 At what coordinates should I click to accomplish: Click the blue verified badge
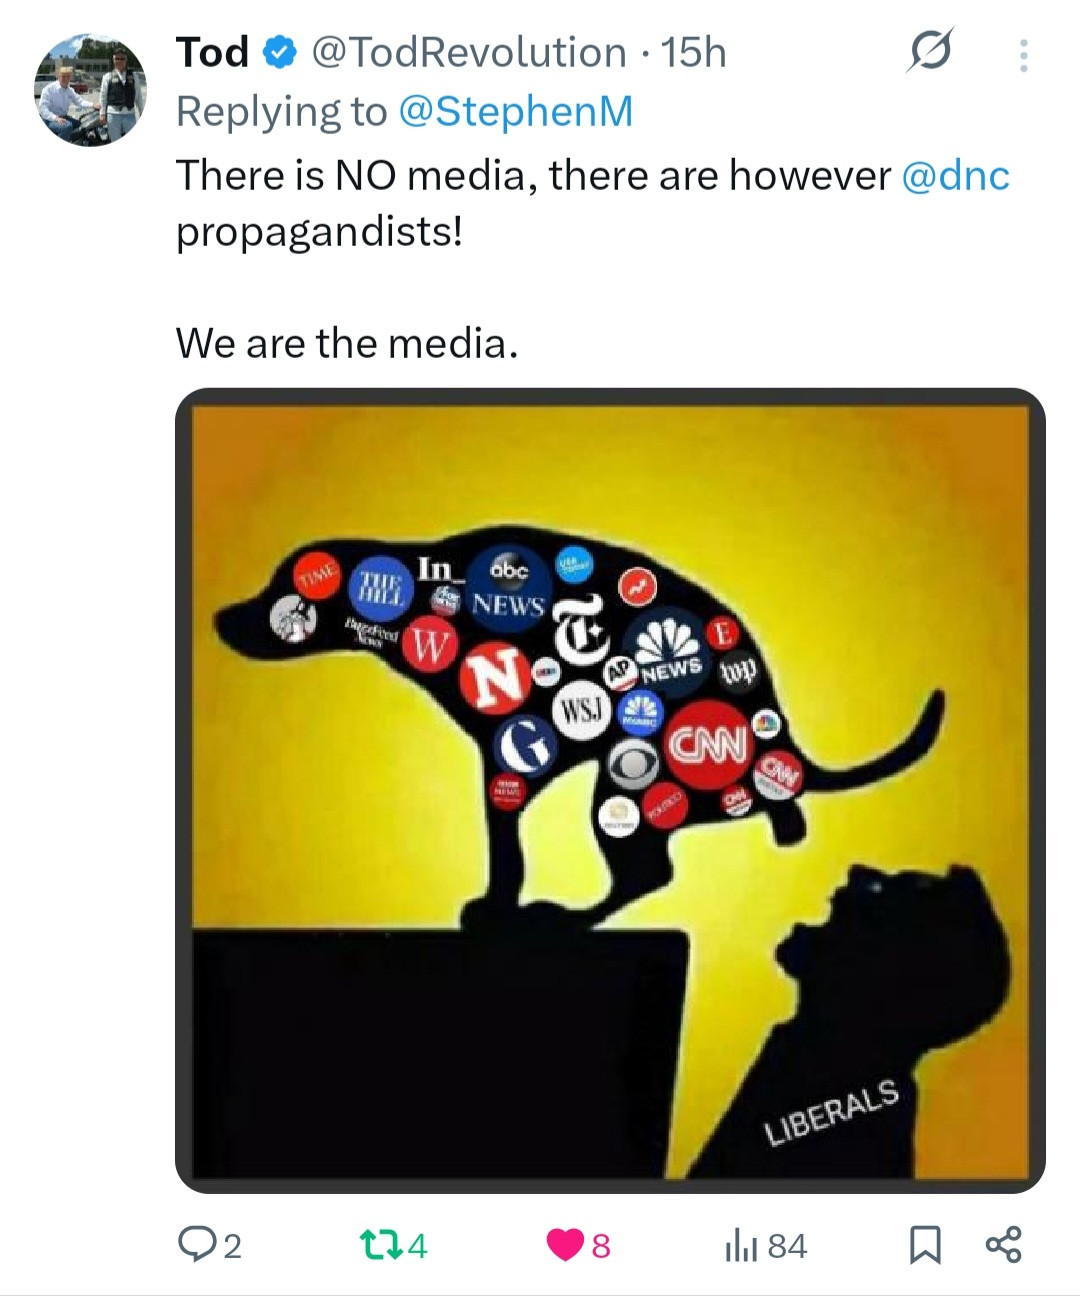(x=280, y=53)
